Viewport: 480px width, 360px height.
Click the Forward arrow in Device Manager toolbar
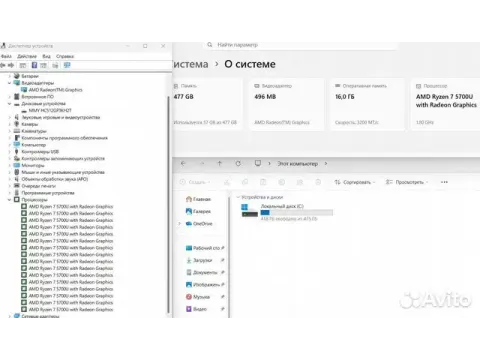tap(11, 65)
